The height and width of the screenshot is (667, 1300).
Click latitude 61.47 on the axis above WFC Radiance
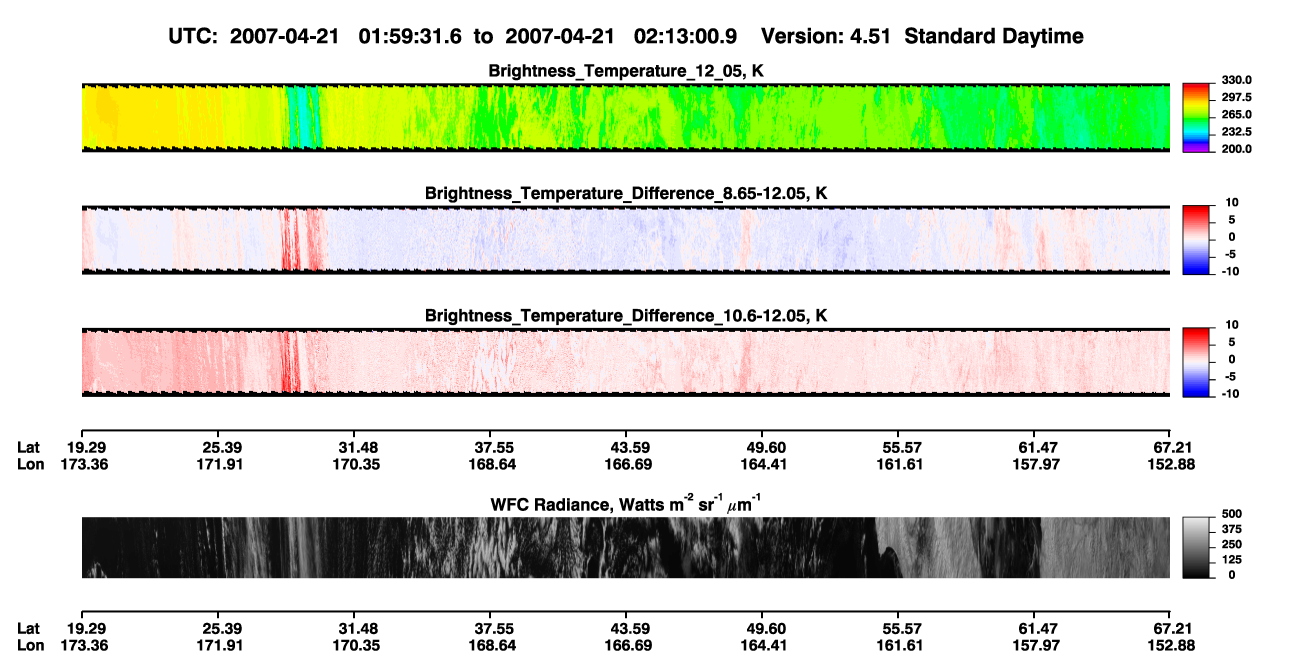(1038, 447)
